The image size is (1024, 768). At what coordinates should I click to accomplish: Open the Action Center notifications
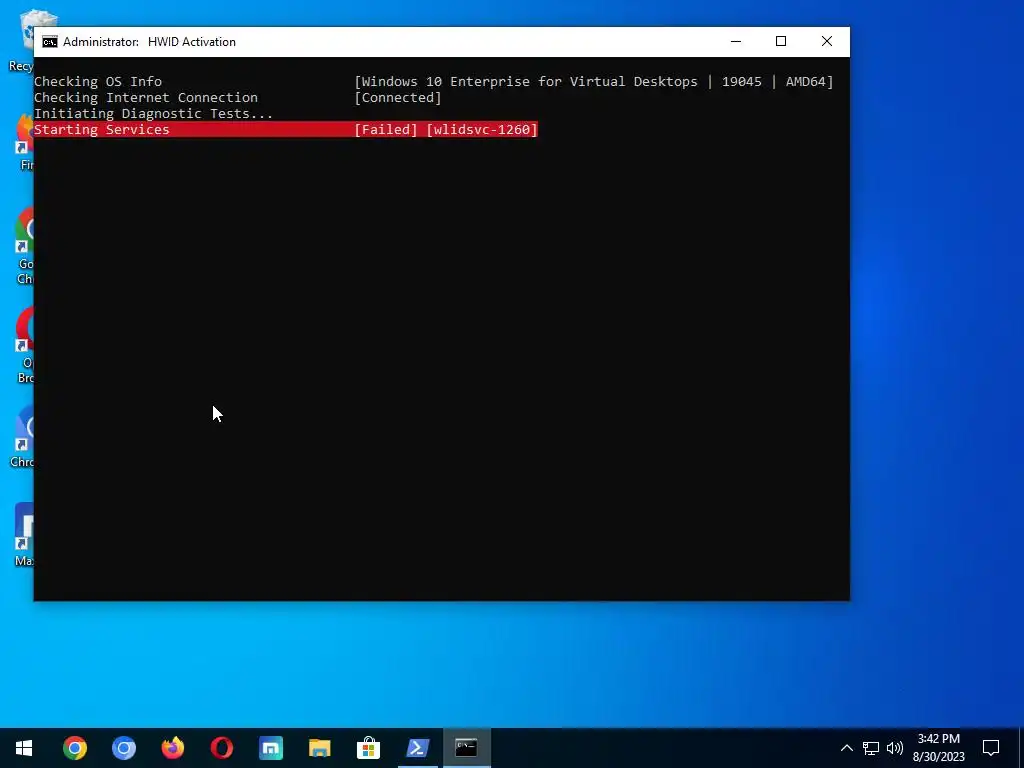click(x=991, y=748)
